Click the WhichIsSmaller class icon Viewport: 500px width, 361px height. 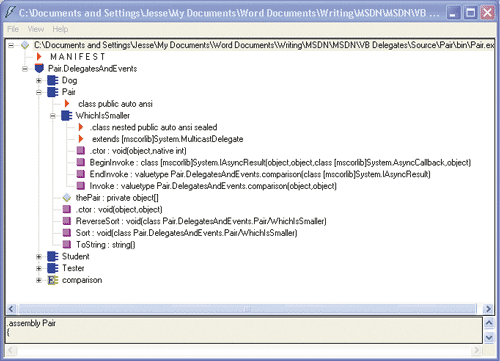coord(67,116)
